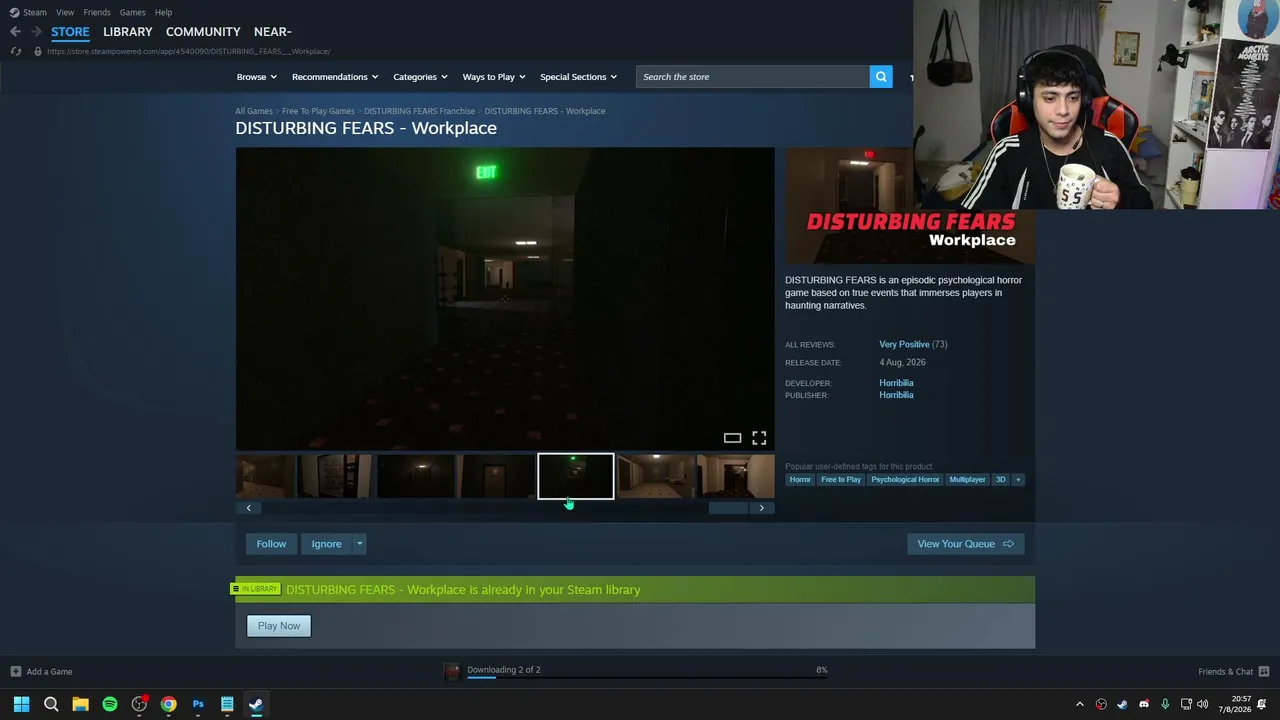Open the Help menu
Screen dimensions: 1280x720
(163, 12)
